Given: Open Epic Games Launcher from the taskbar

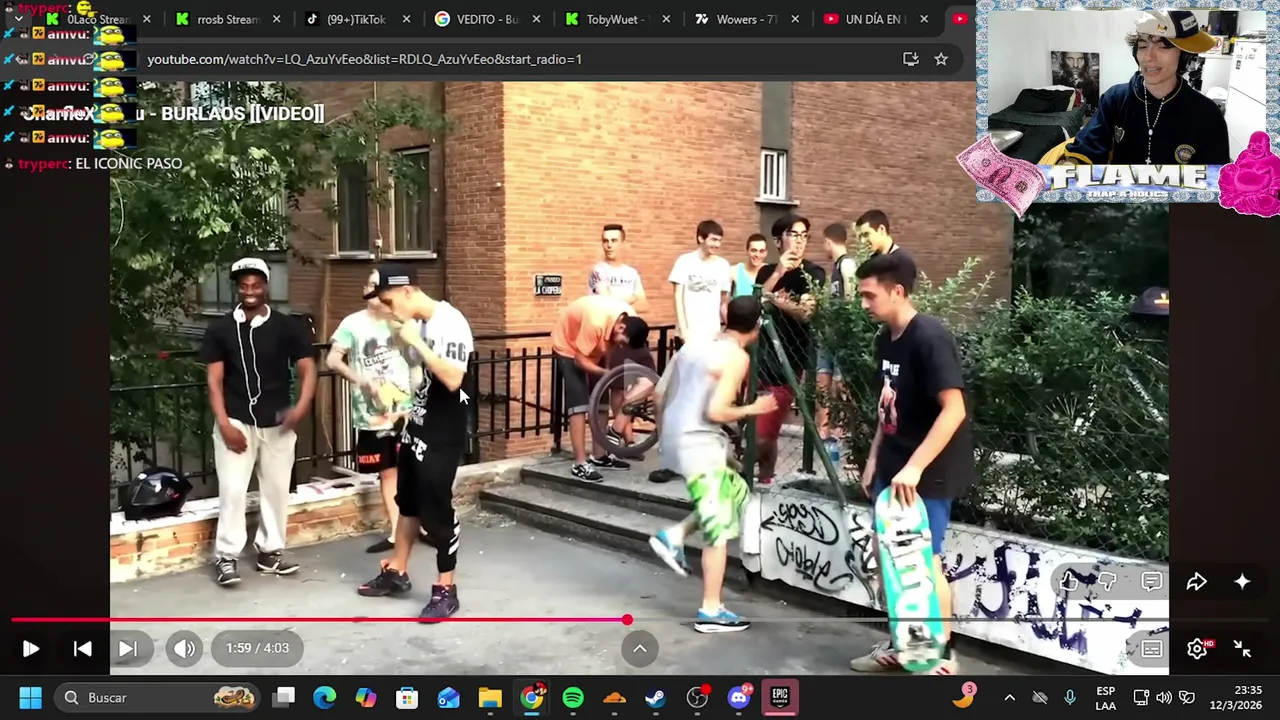Looking at the screenshot, I should coord(780,697).
